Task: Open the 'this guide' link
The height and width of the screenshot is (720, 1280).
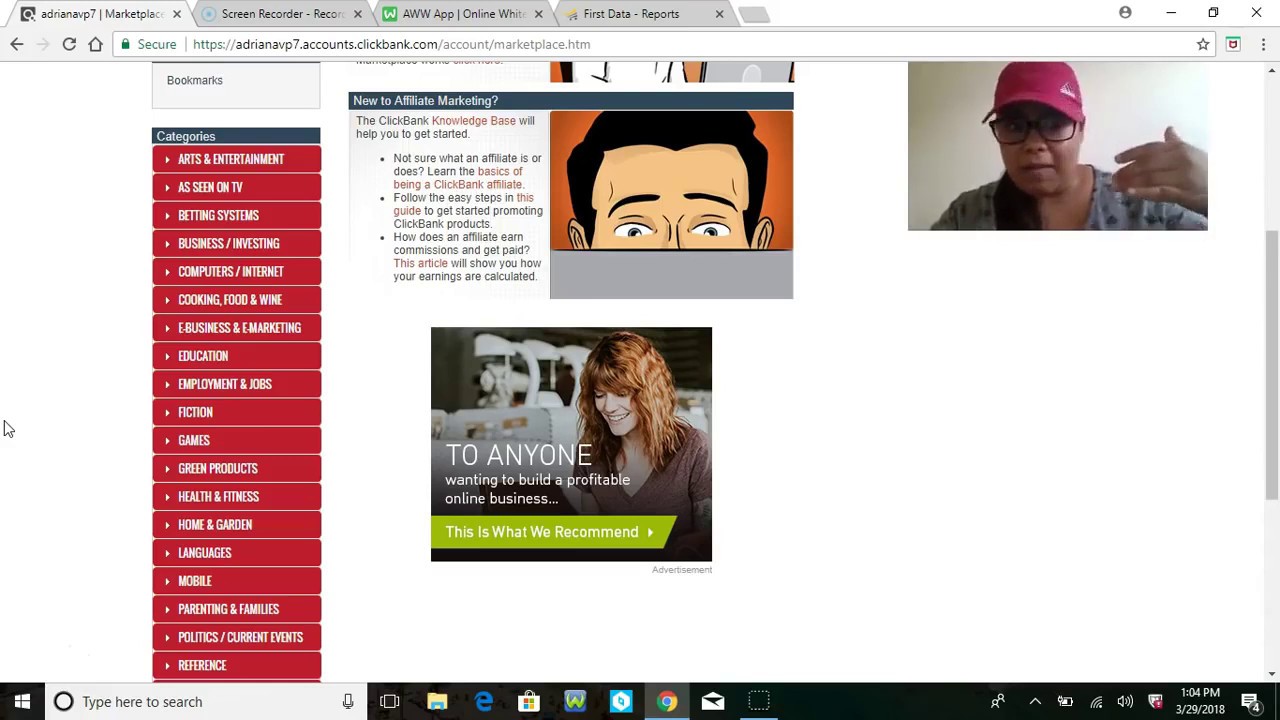Action: [463, 204]
